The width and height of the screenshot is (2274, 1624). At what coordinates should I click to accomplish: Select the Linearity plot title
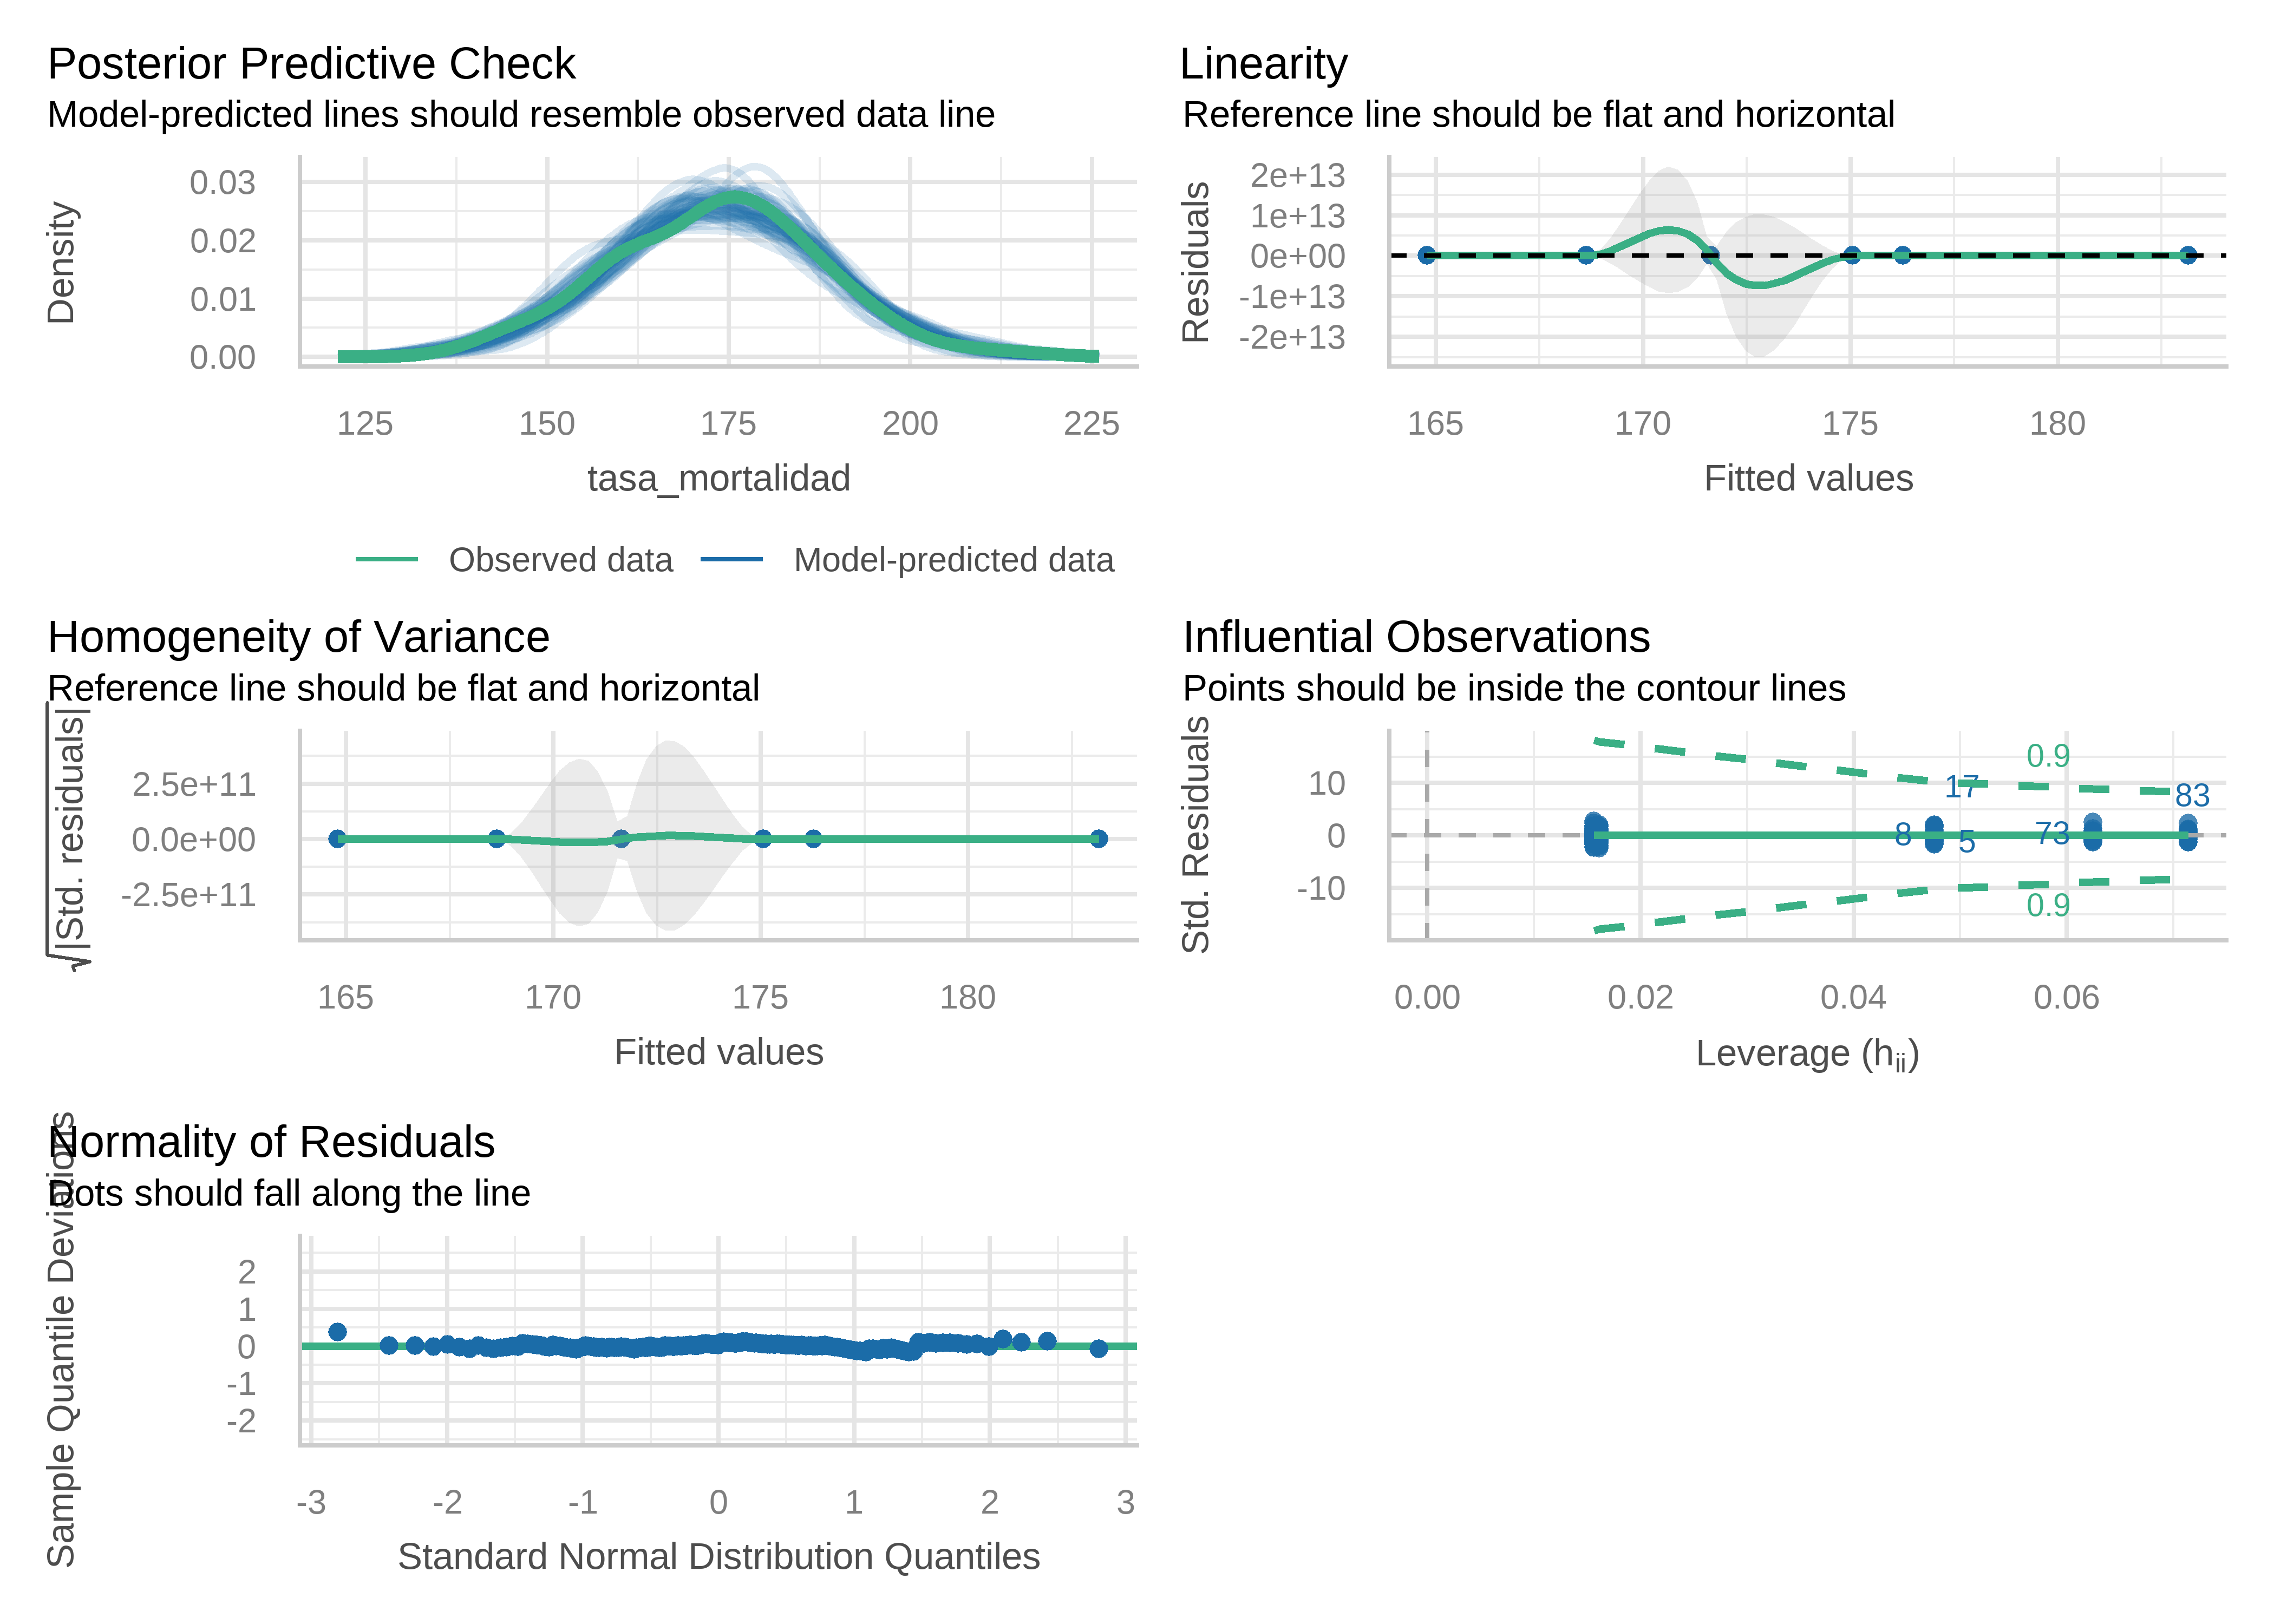[x=1263, y=64]
